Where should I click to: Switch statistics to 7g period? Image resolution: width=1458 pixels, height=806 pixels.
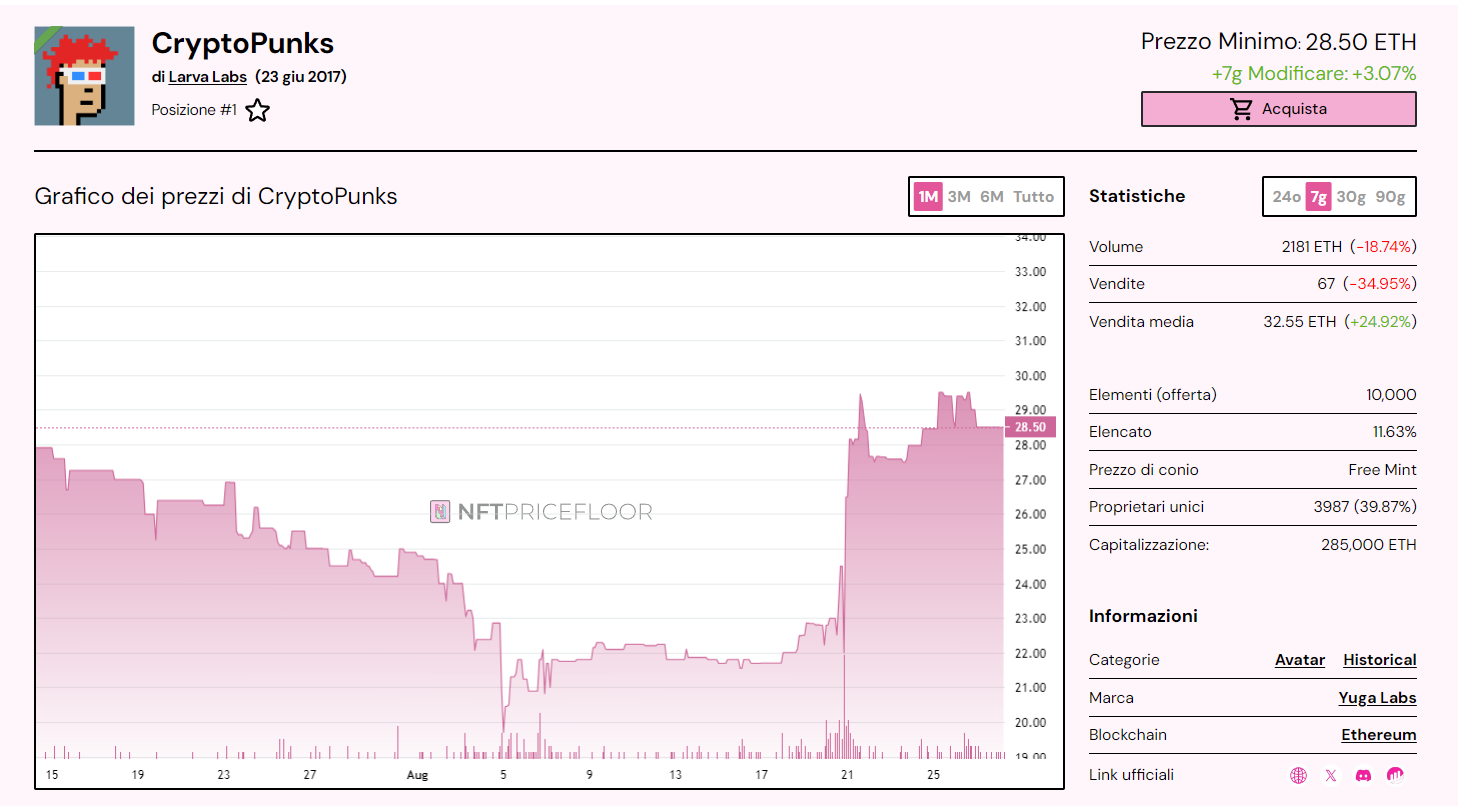(1319, 197)
